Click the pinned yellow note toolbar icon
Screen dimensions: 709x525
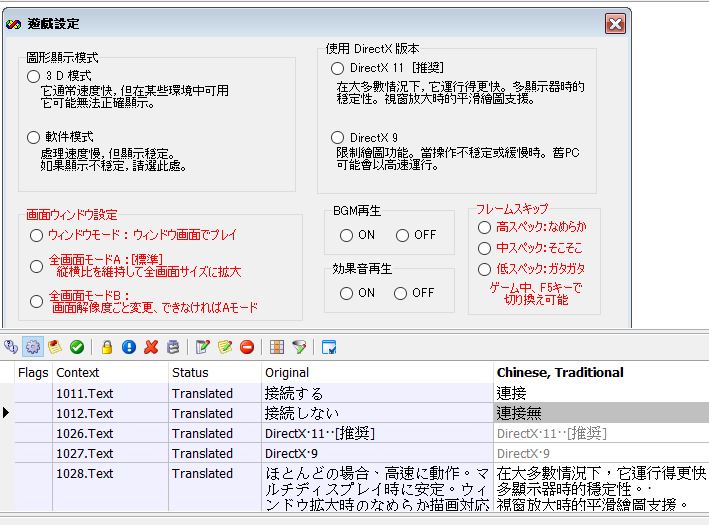(55, 347)
